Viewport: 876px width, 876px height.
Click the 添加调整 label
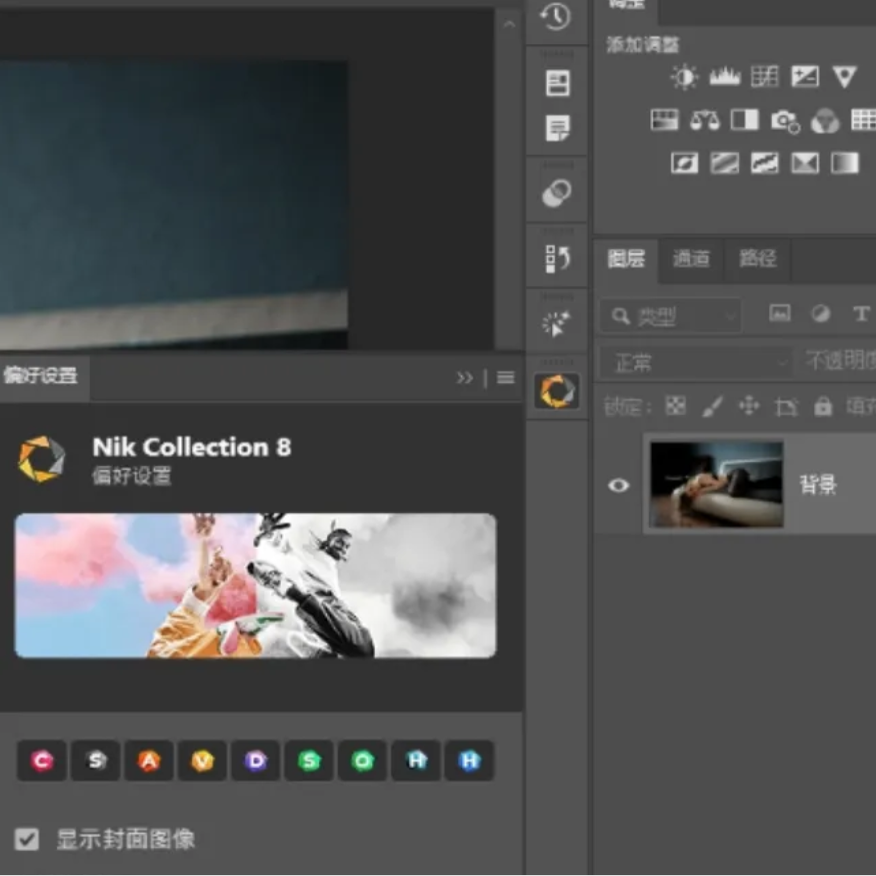pos(643,45)
